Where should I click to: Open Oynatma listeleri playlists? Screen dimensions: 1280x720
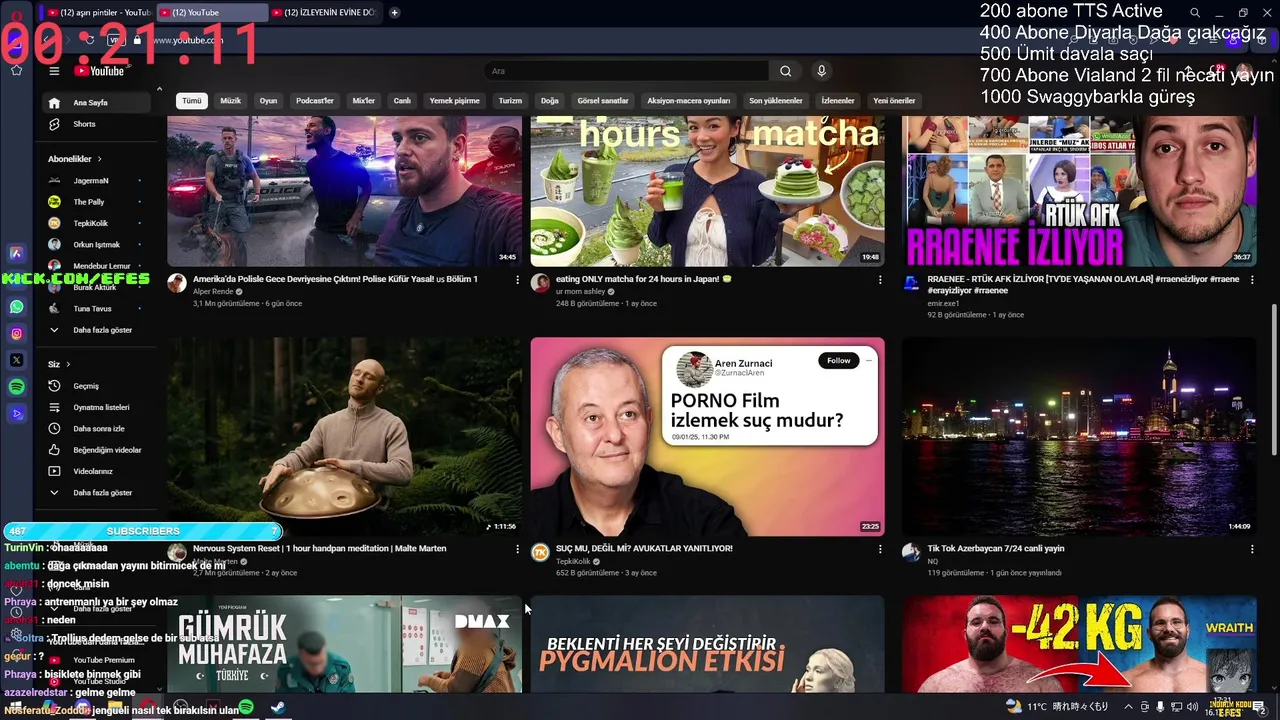(x=98, y=407)
